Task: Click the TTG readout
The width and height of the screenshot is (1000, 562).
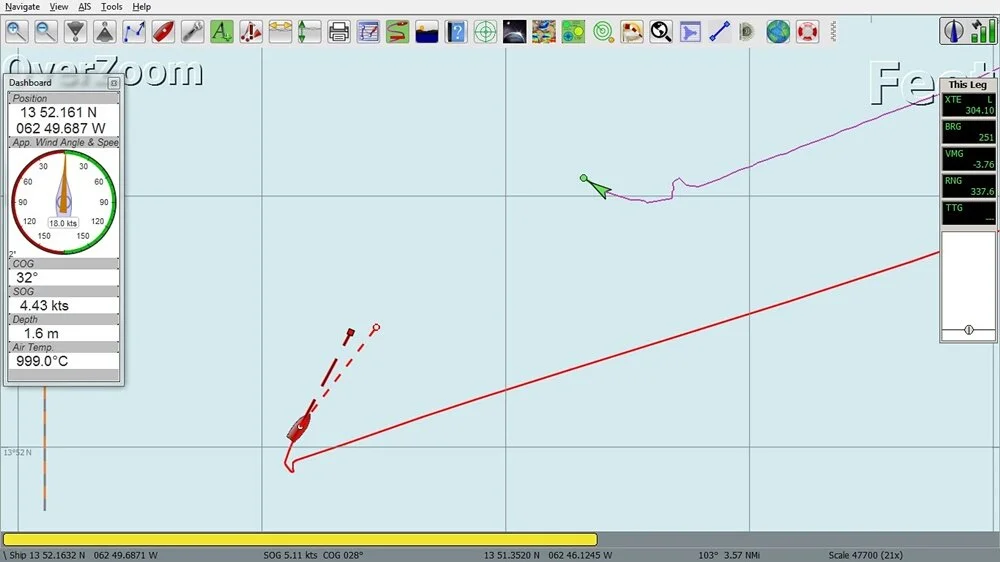Action: pos(969,213)
